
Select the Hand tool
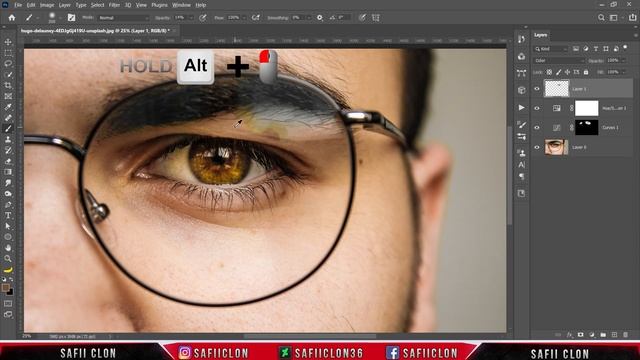[x=8, y=248]
